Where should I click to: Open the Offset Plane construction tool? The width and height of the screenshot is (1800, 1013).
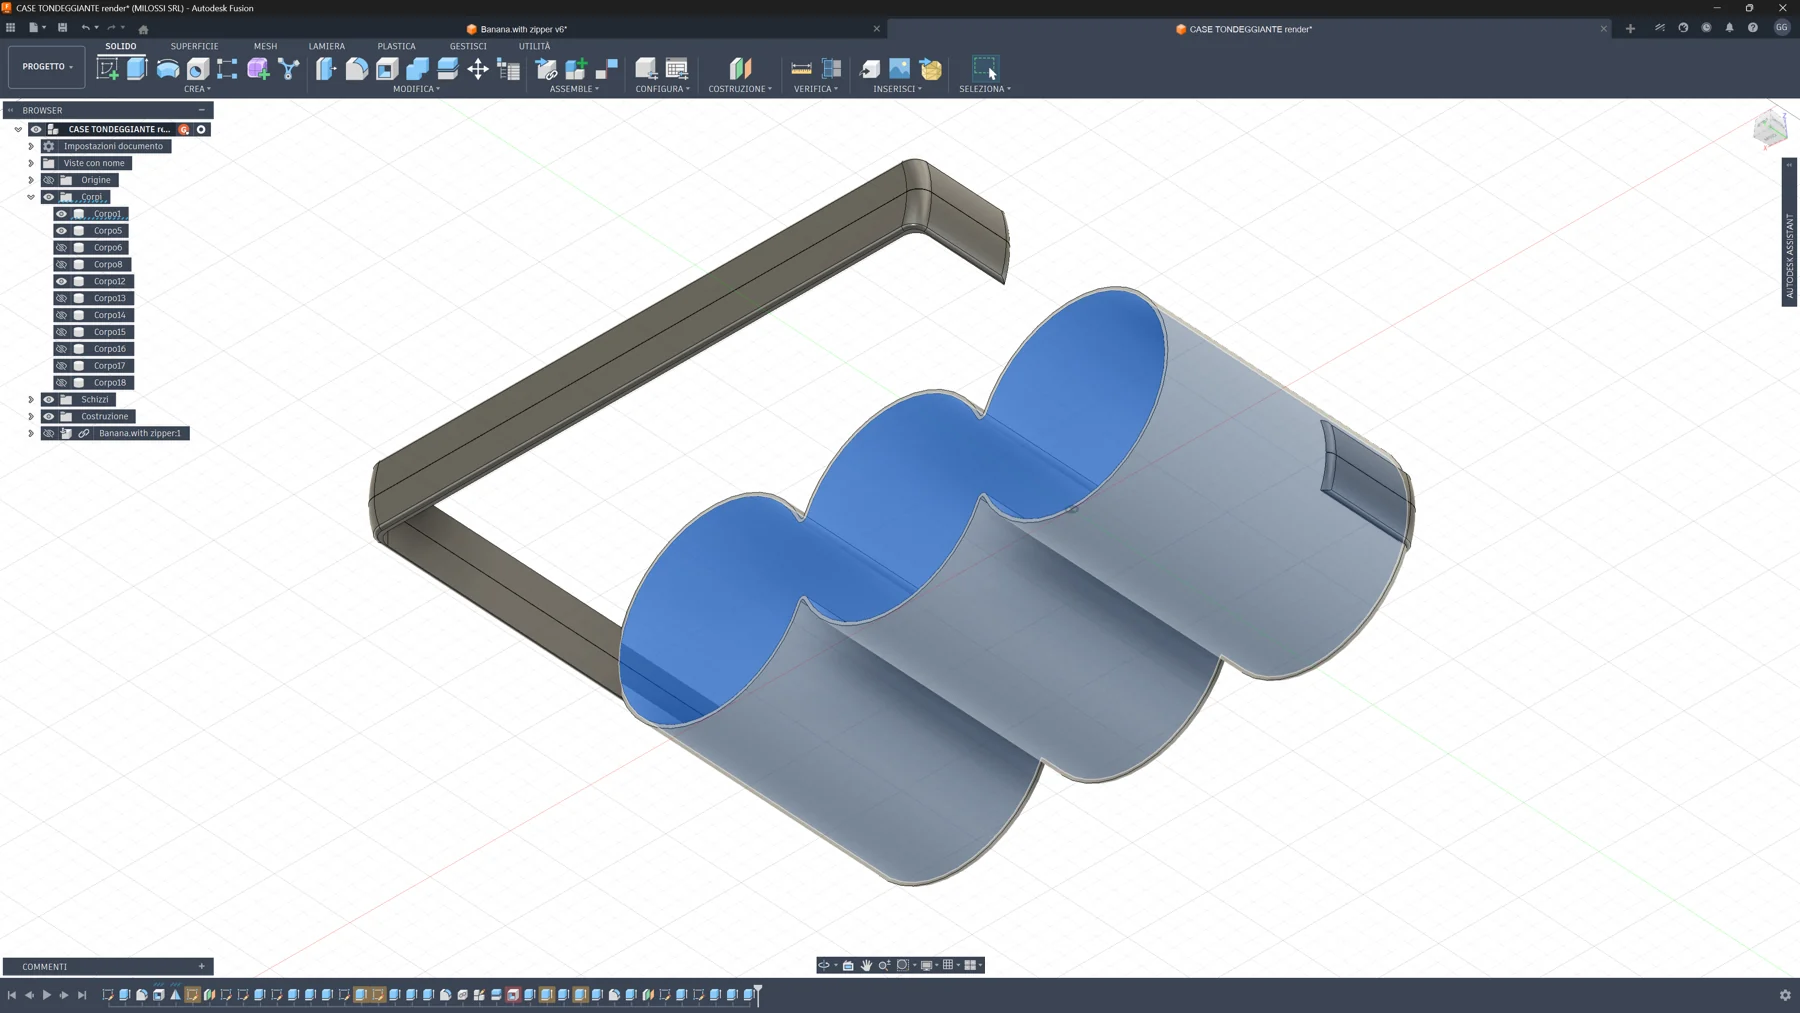pos(740,68)
